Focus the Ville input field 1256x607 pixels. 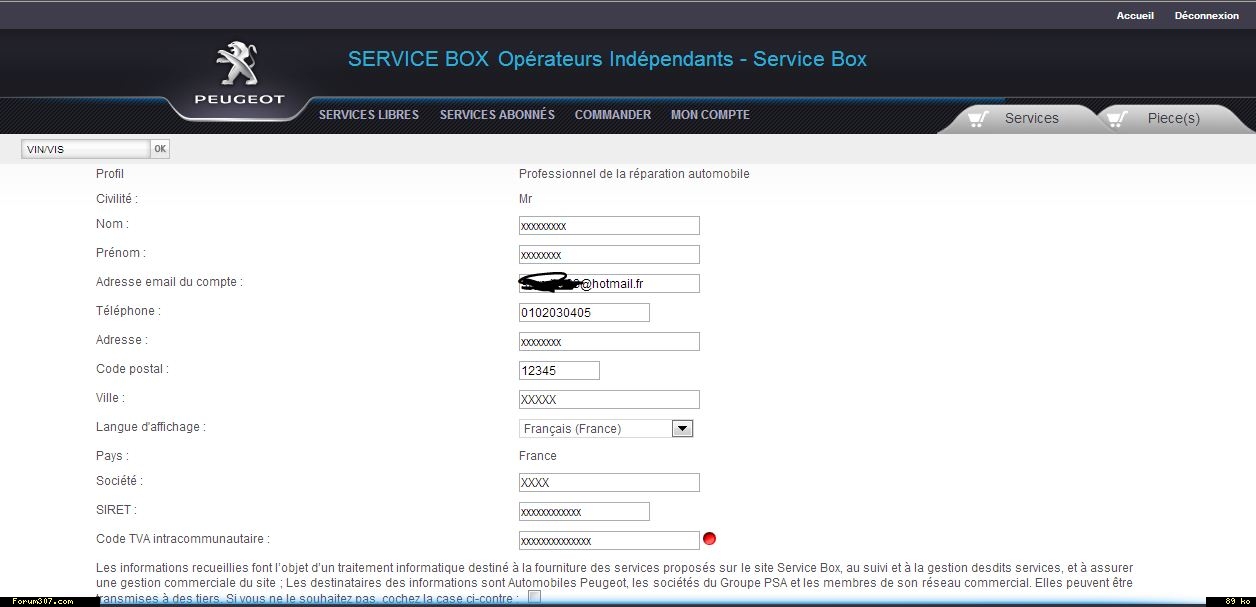(x=609, y=400)
